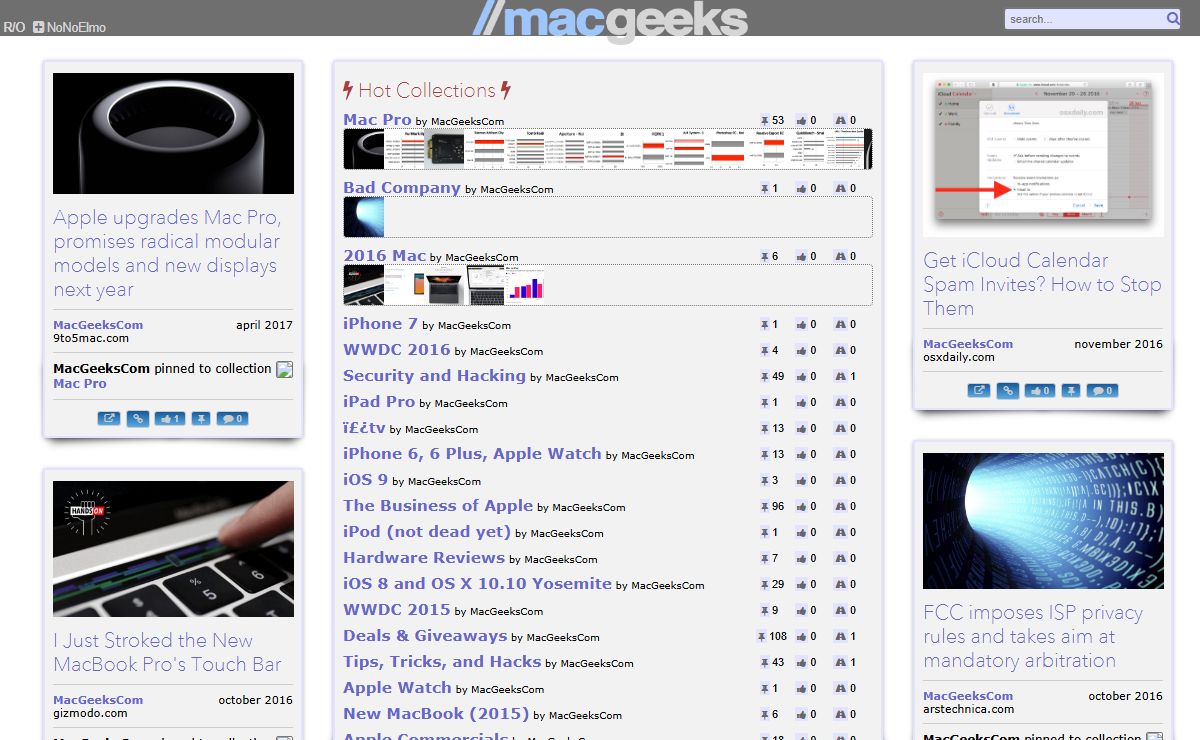1200x740 pixels.
Task: Click the followers icon for Mac Pro collection
Action: click(x=840, y=120)
